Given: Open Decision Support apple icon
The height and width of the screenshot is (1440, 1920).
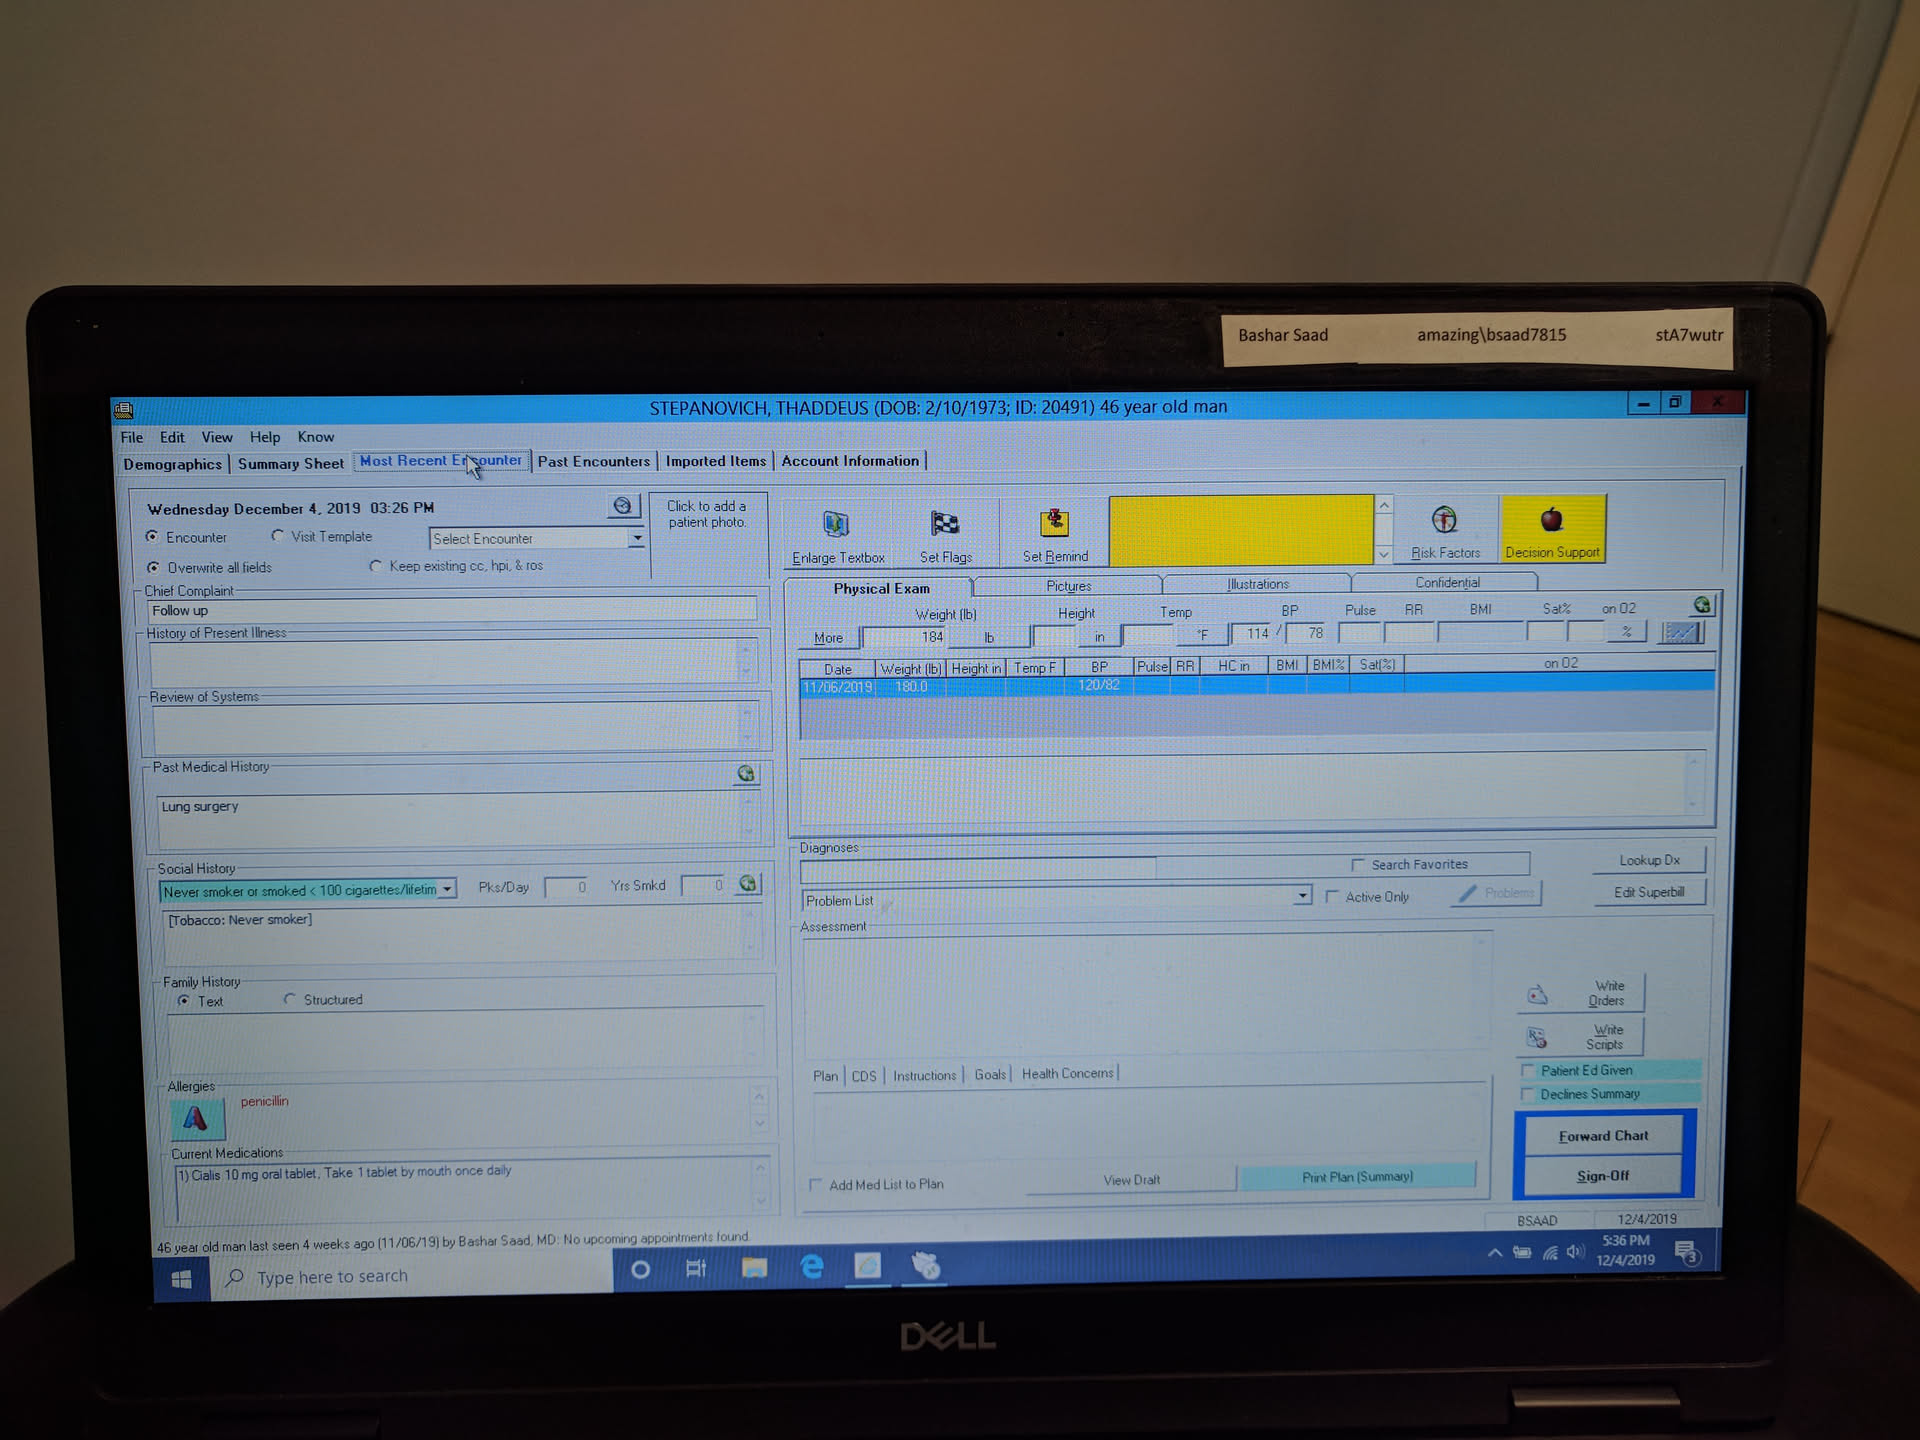Looking at the screenshot, I should click(1551, 520).
